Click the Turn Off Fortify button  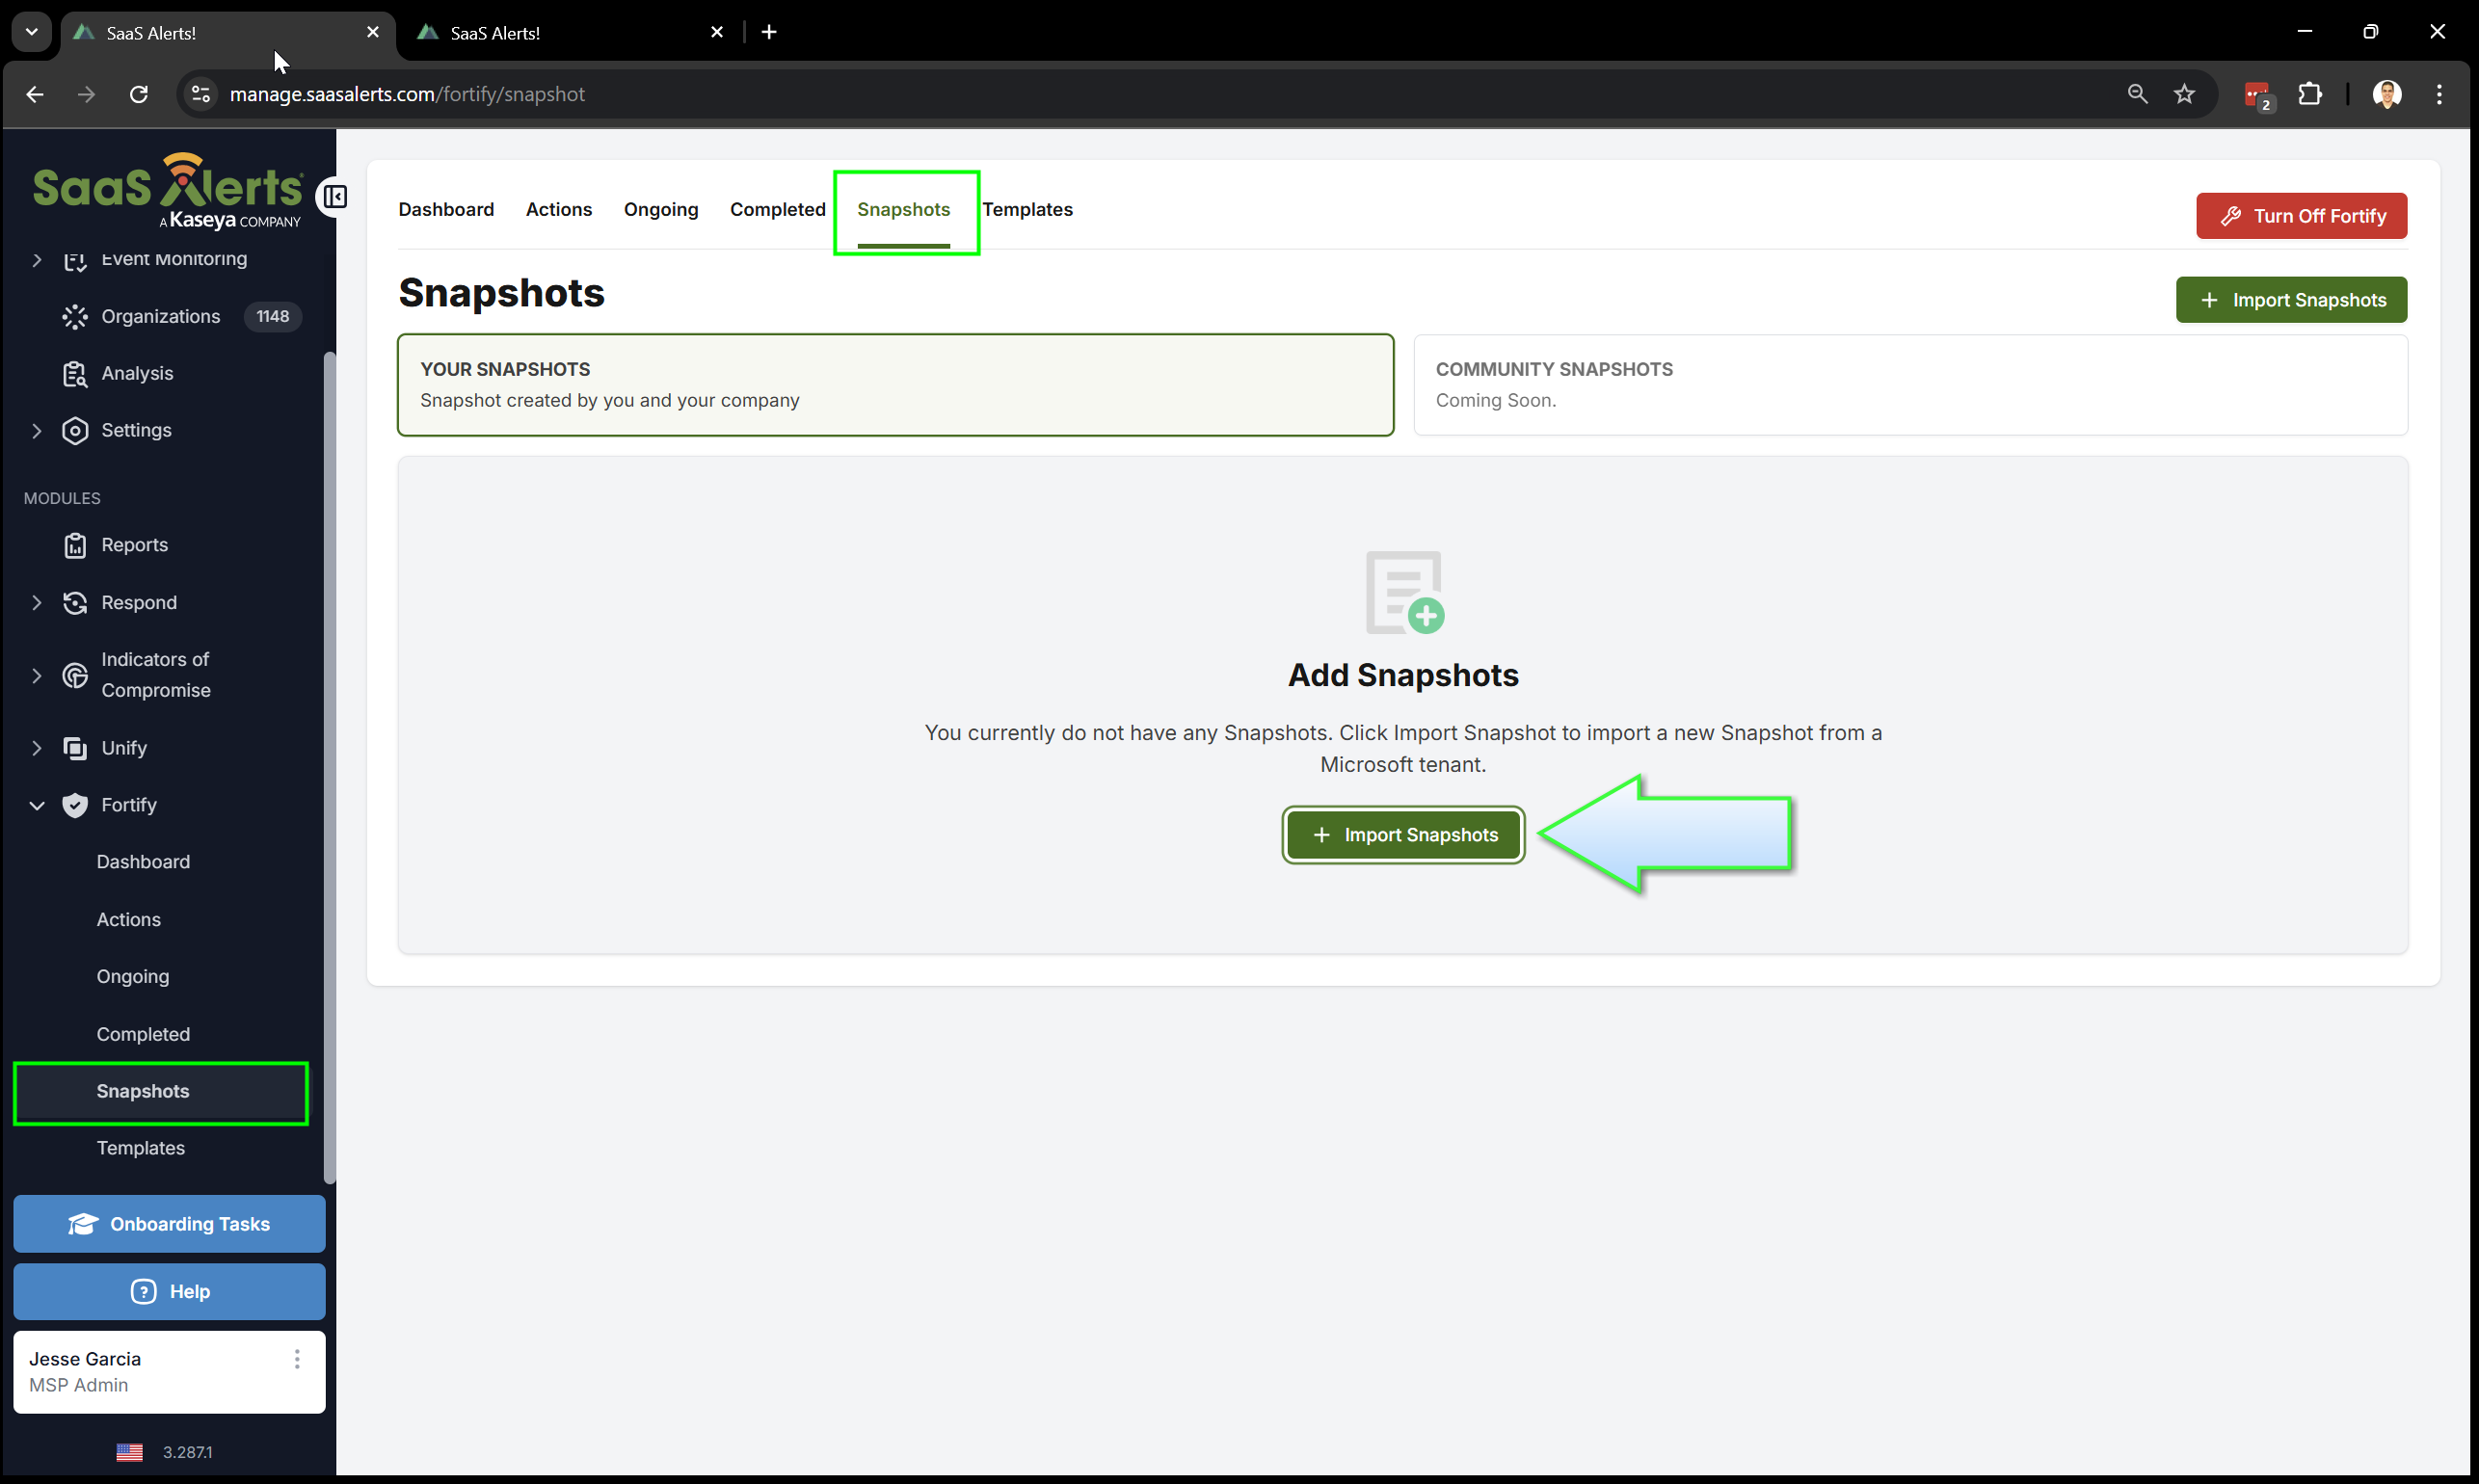[2301, 216]
